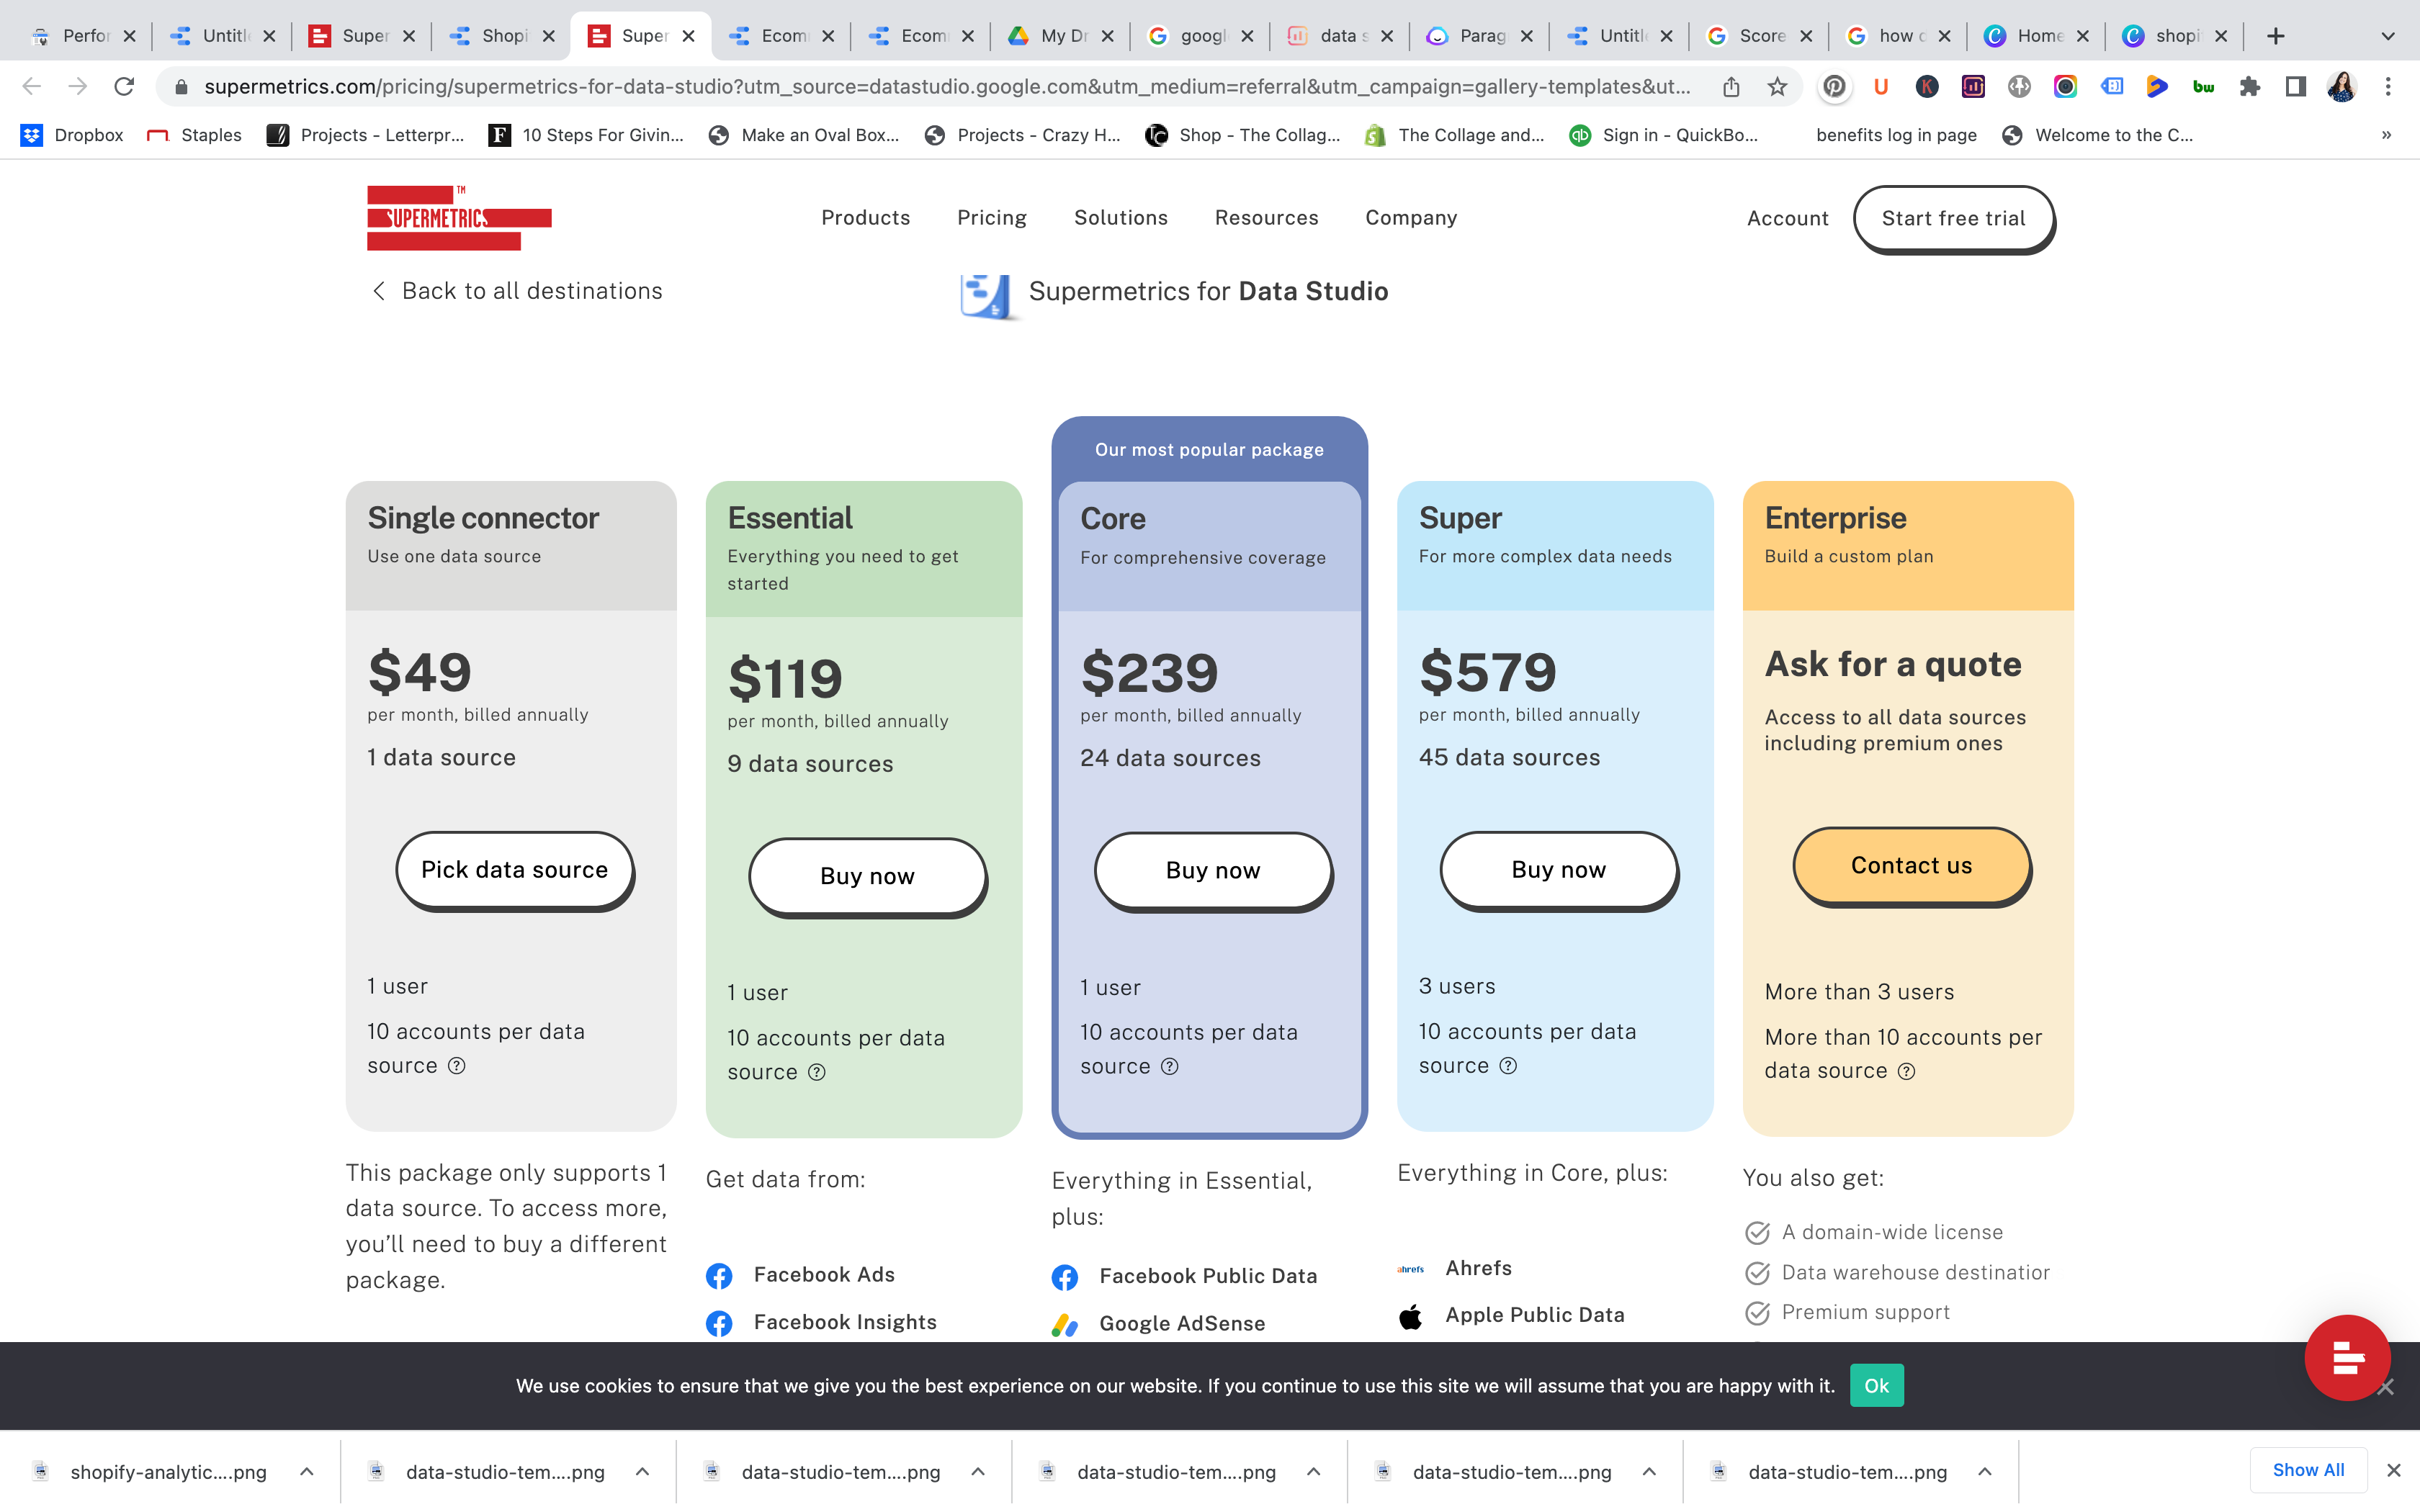Click Buy now under Core plan

point(1213,871)
